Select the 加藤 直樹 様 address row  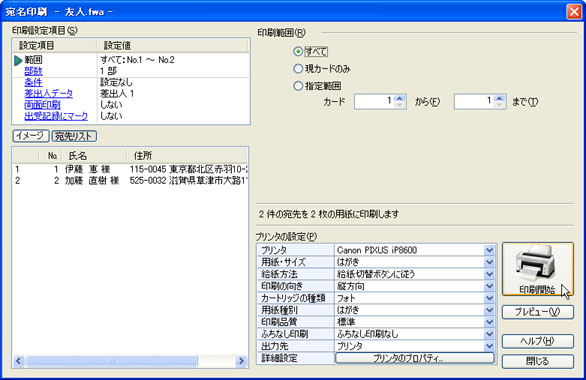tap(130, 180)
